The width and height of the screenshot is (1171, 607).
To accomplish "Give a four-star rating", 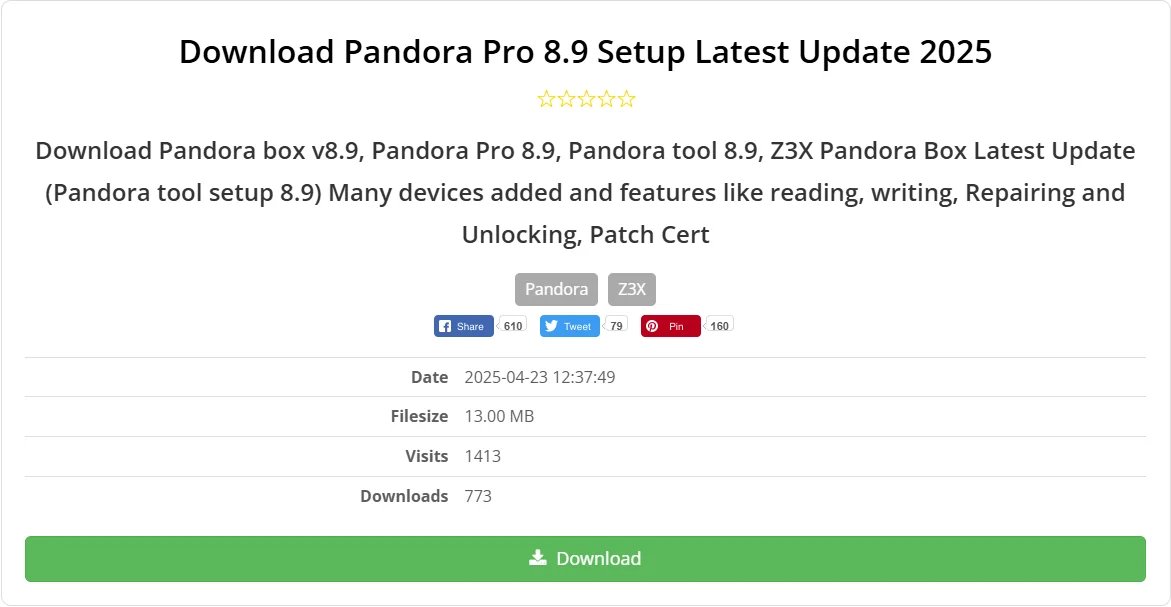I will [607, 98].
